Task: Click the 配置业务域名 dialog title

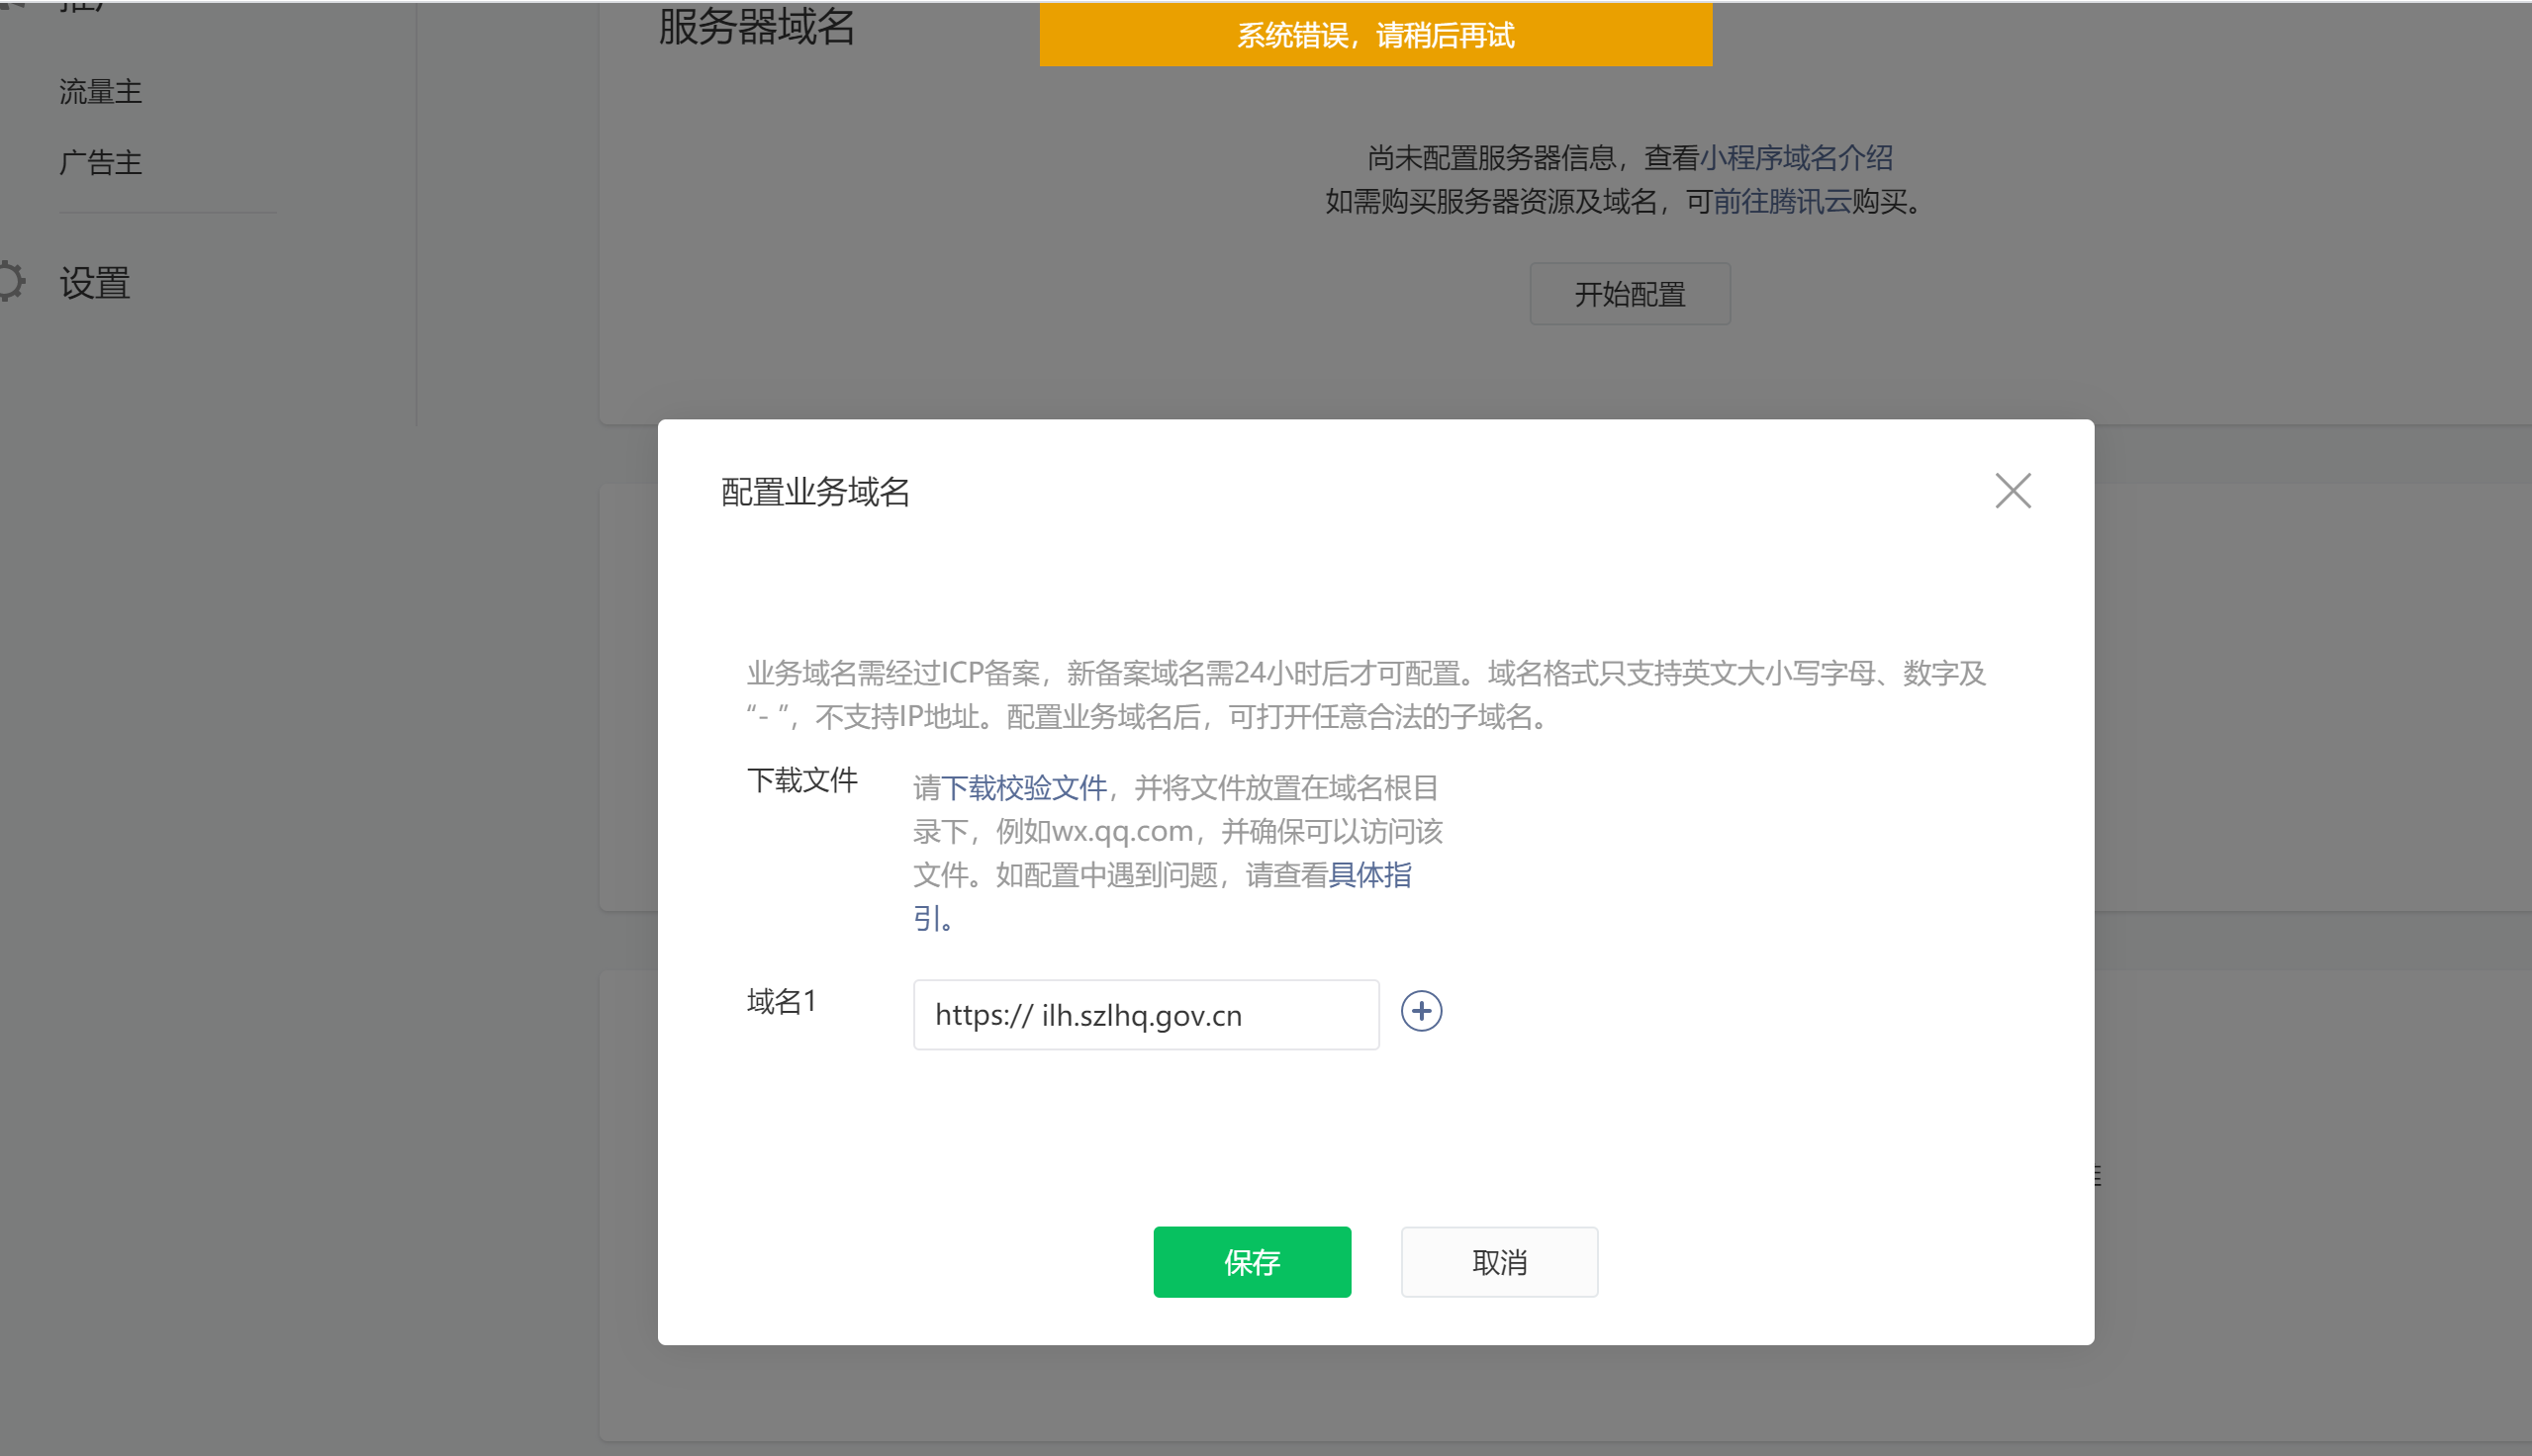Action: pyautogui.click(x=815, y=492)
